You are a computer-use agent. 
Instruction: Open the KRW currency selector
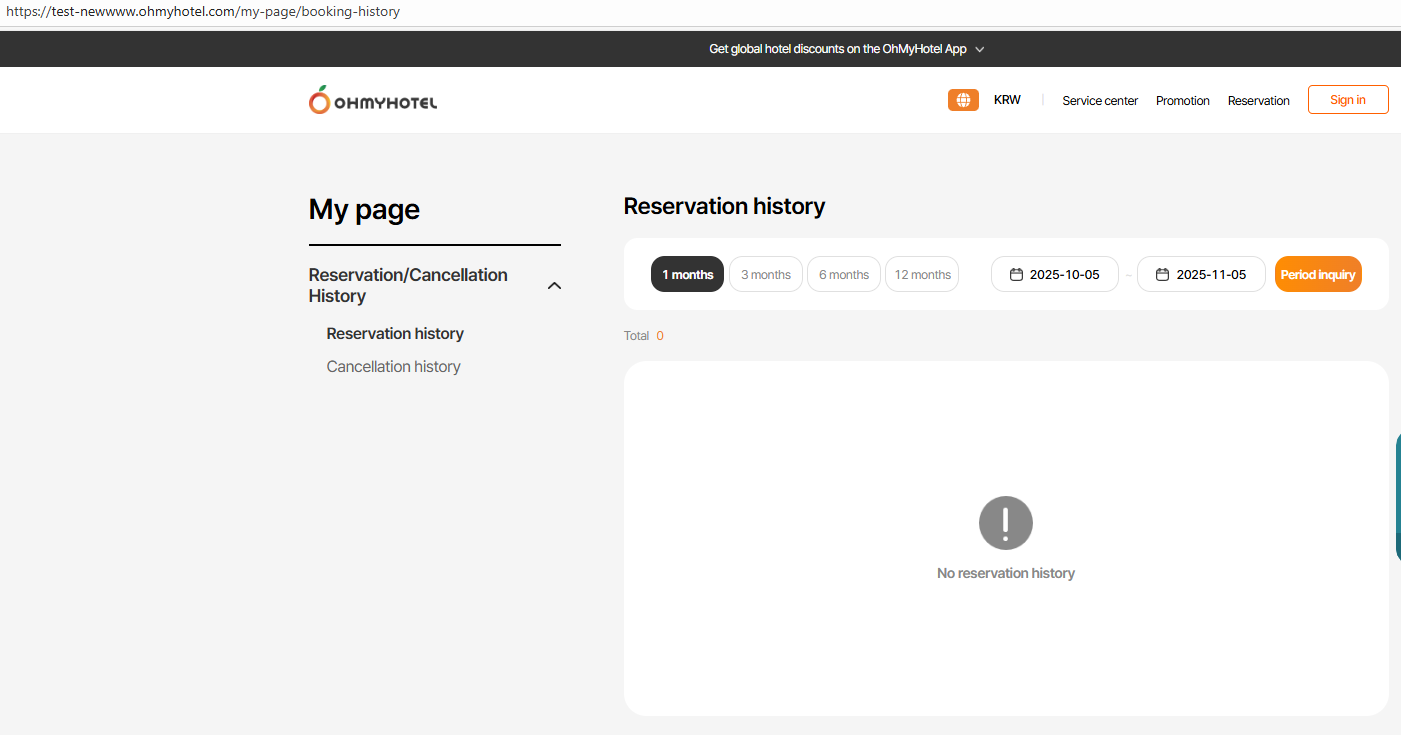click(x=1007, y=100)
